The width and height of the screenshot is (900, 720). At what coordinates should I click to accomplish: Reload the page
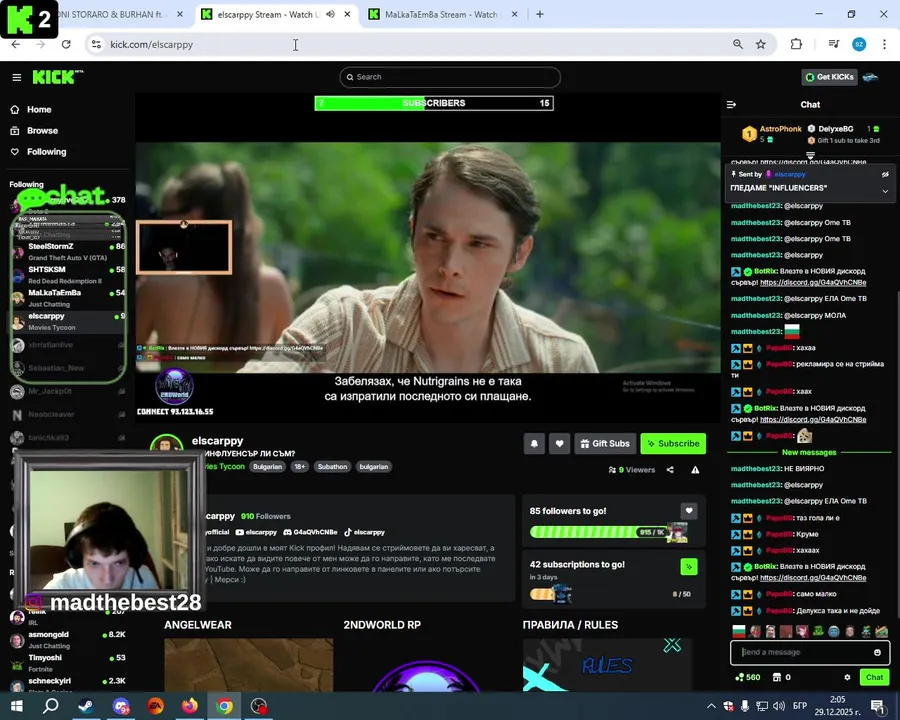(x=66, y=44)
